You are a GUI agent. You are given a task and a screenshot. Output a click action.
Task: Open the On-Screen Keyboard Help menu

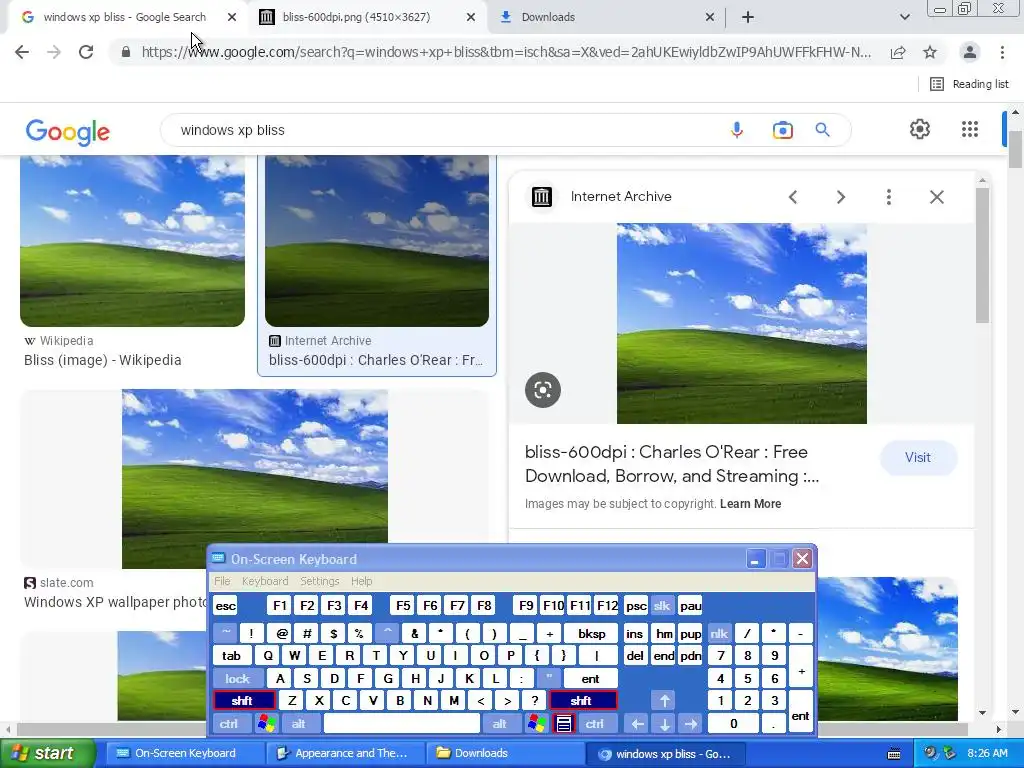point(361,581)
